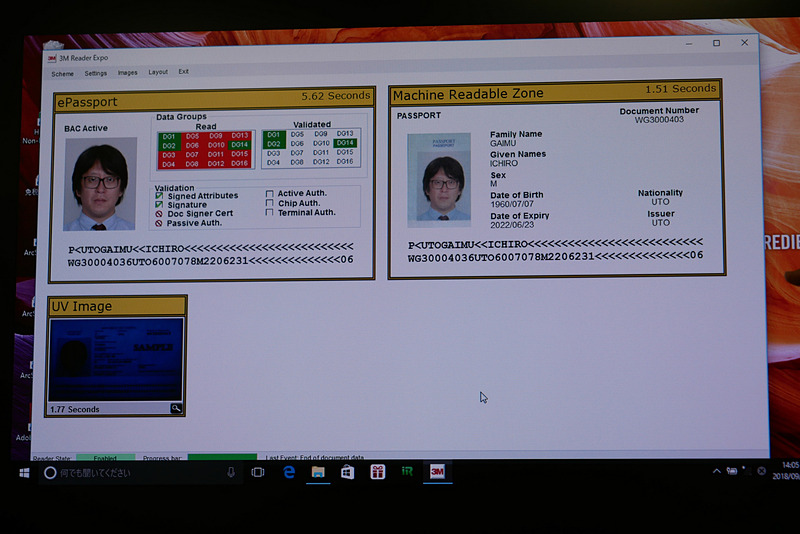Click the UV Image panel header
The width and height of the screenshot is (800, 534).
(117, 306)
